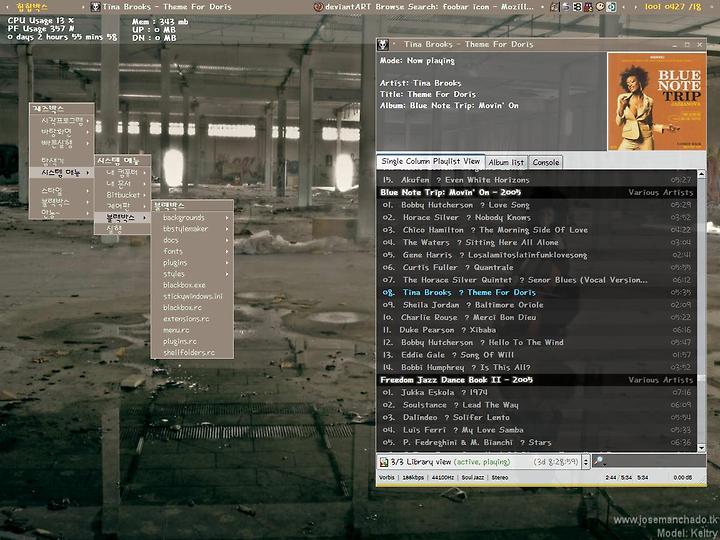This screenshot has width=720, height=540.
Task: Select Charlie Rouse Merci Bon Dieu track
Action: (x=536, y=317)
